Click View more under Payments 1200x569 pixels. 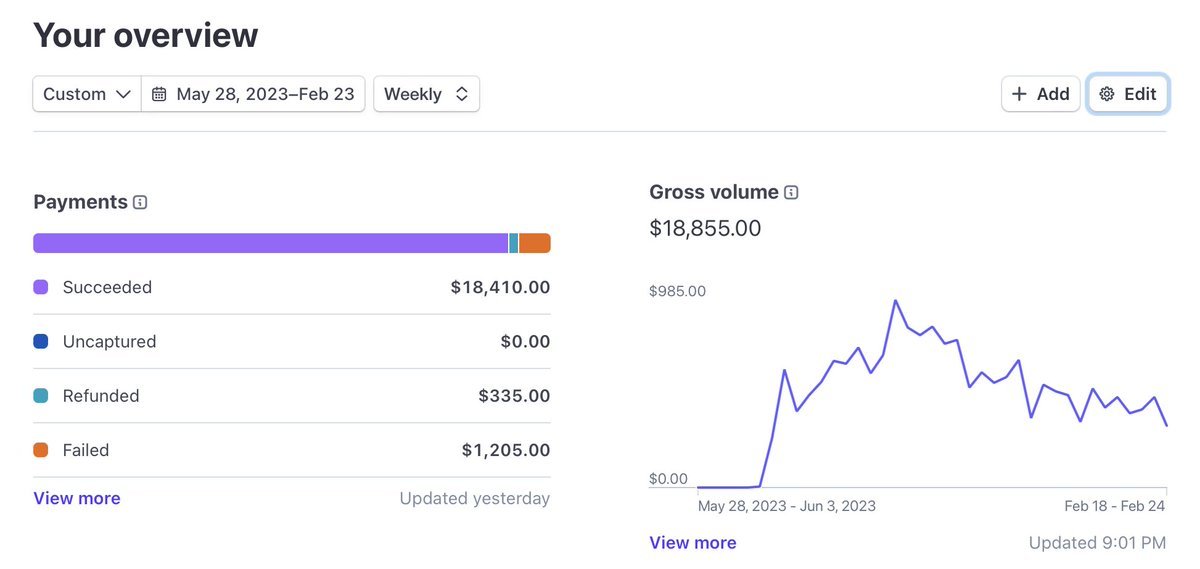pyautogui.click(x=77, y=498)
